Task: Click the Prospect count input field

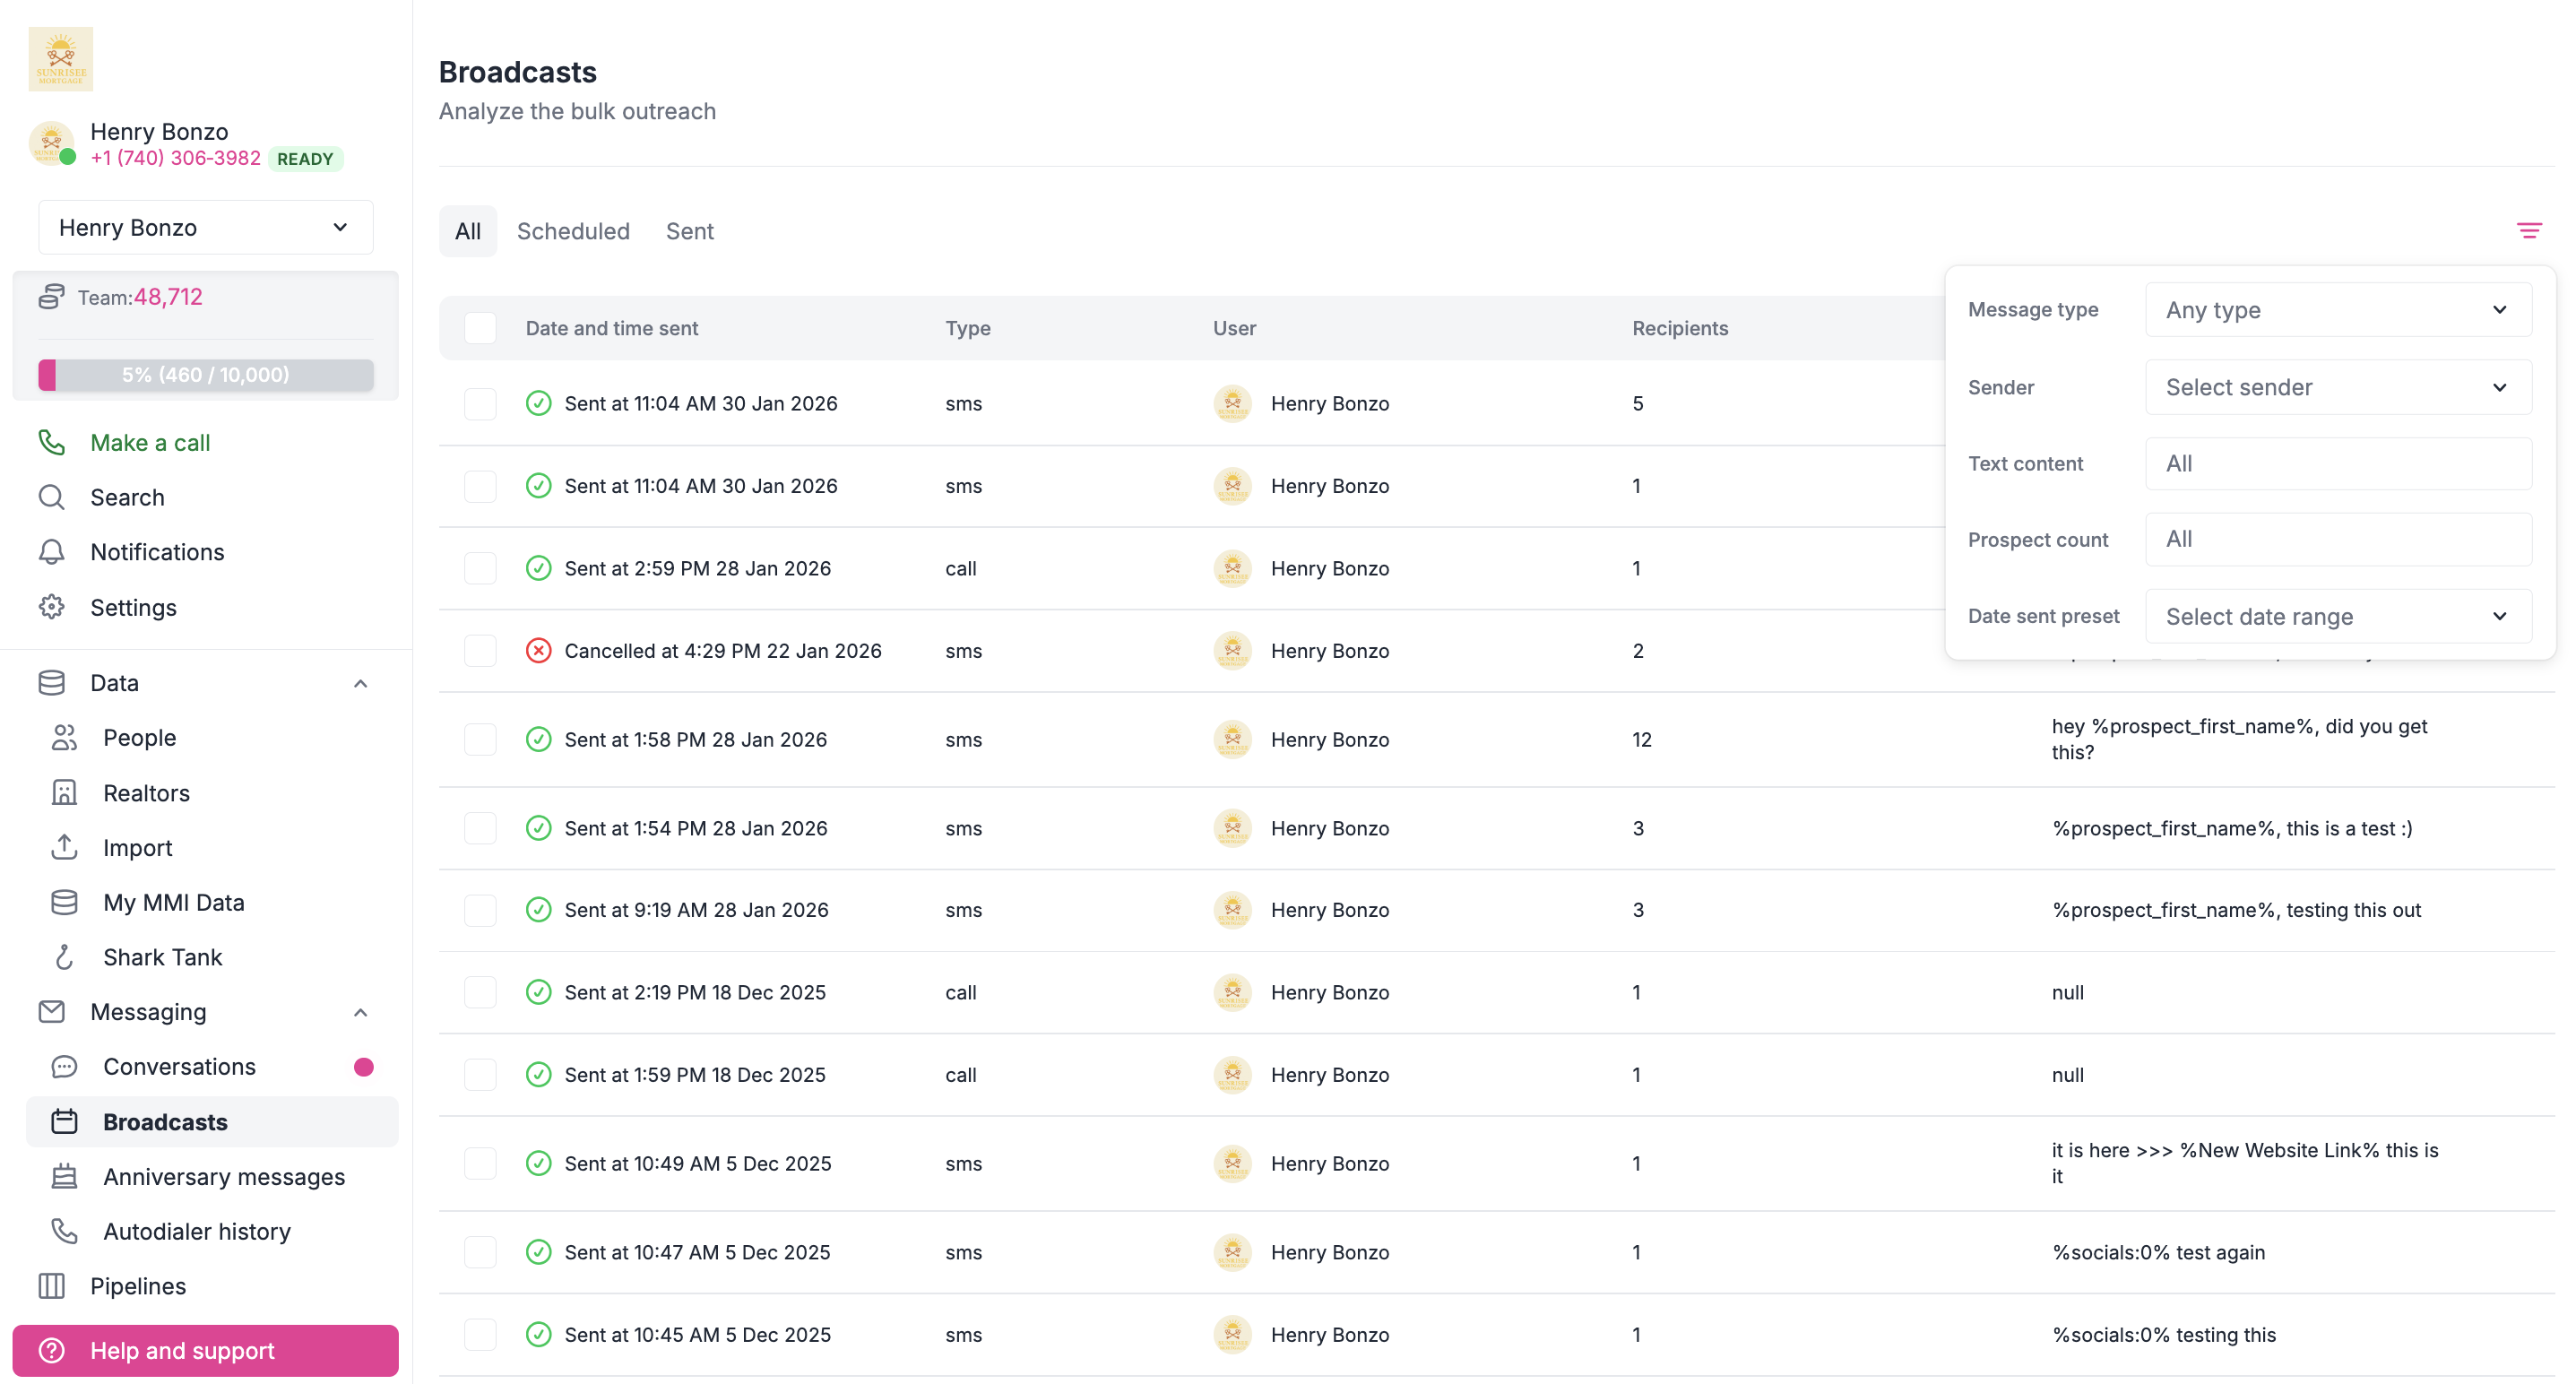Action: pos(2338,539)
